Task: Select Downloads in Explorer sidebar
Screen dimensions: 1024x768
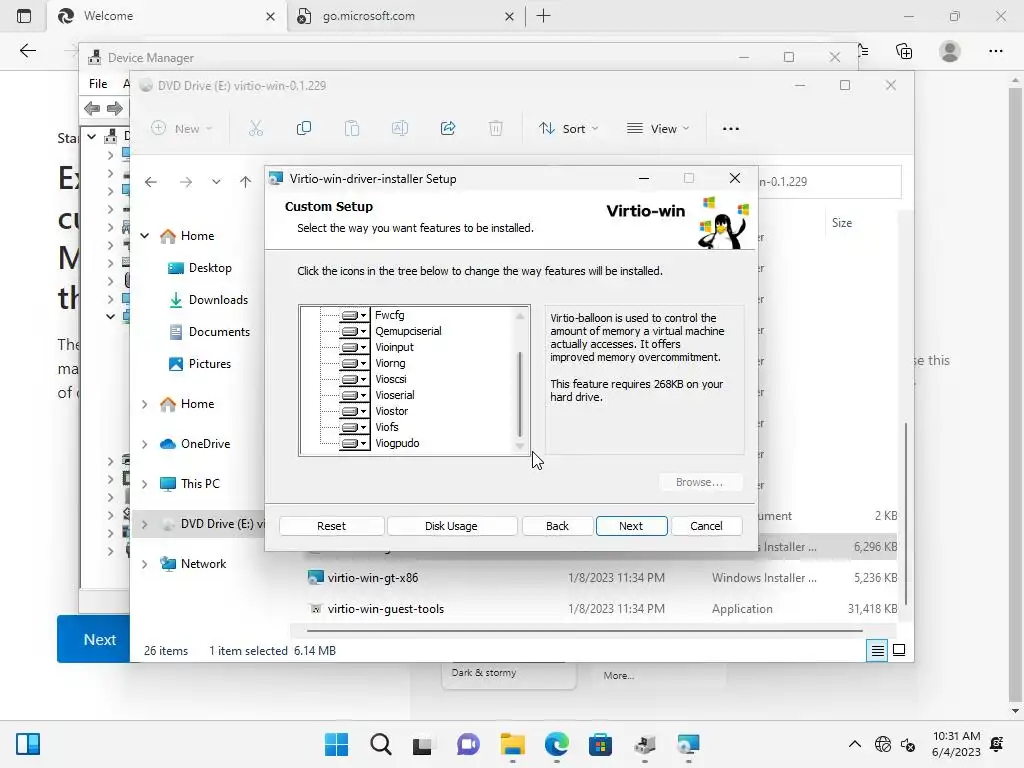Action: [x=208, y=300]
